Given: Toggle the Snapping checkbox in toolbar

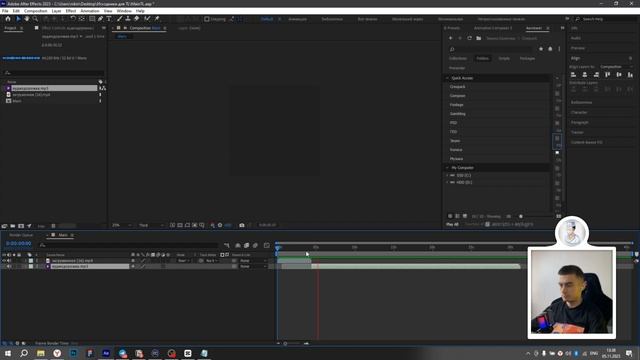Looking at the screenshot, I should 207,19.
